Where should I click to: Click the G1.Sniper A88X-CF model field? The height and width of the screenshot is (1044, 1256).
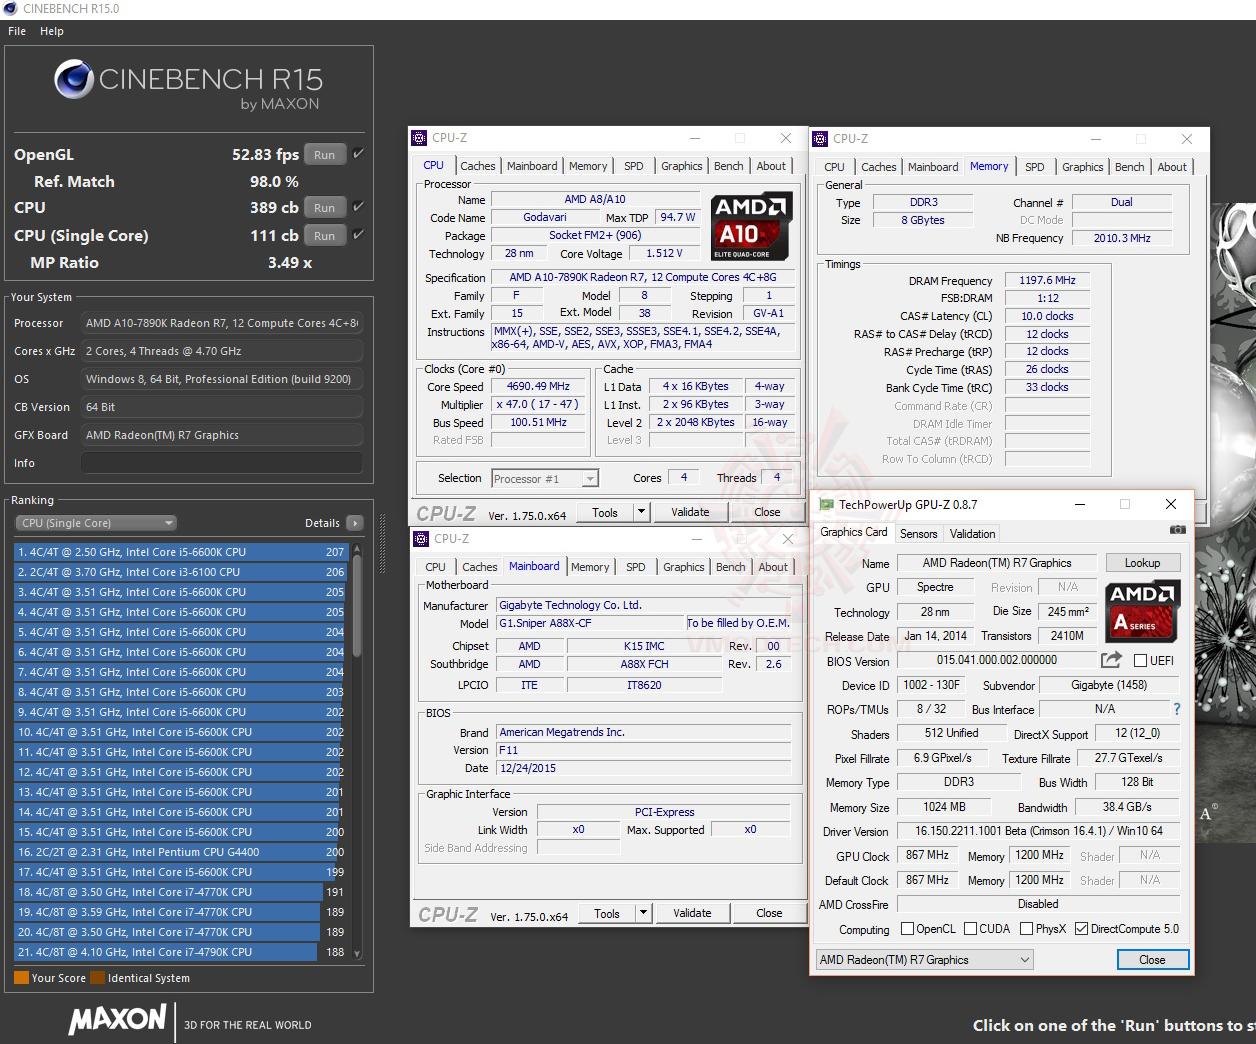(590, 623)
